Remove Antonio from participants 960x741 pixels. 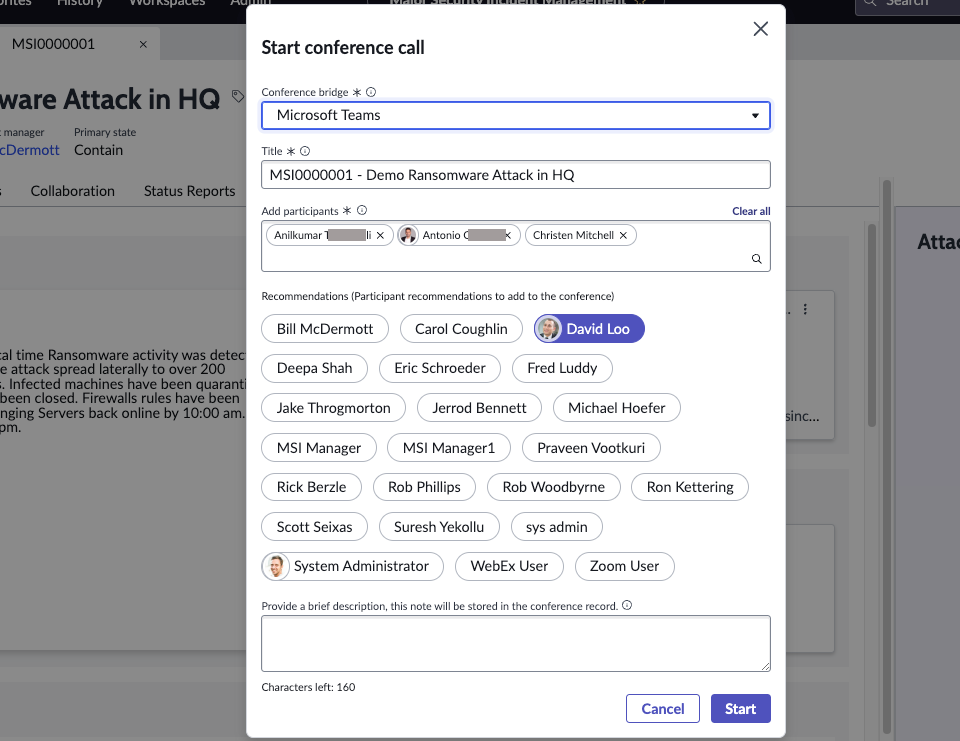tap(508, 235)
